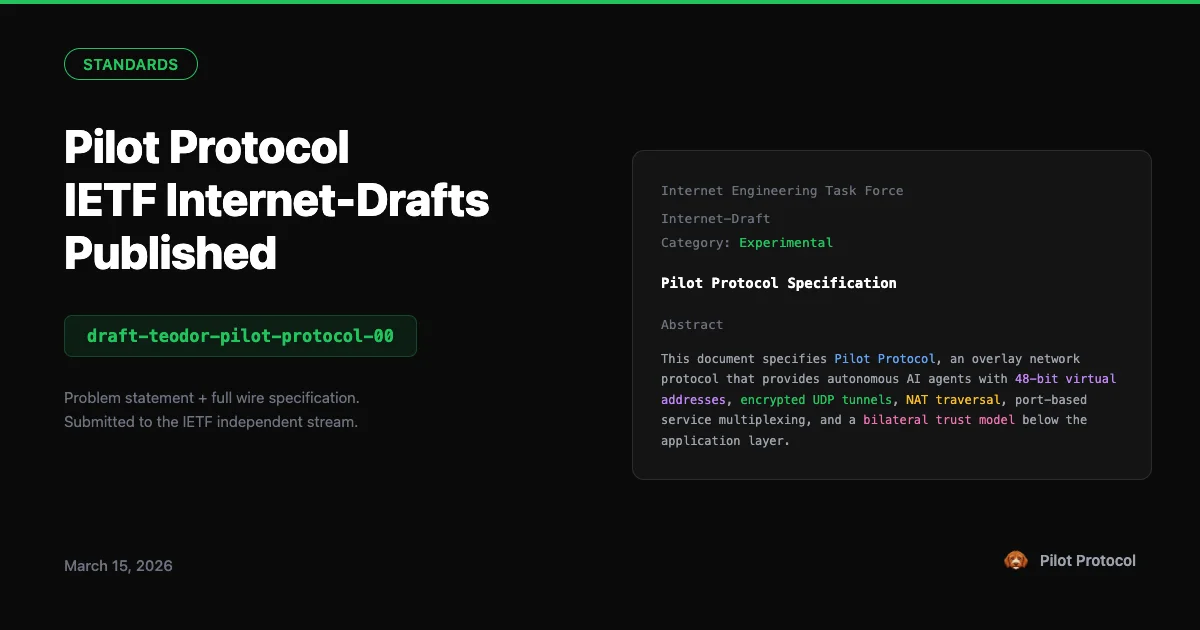The width and height of the screenshot is (1200, 630).
Task: Click the NAT traversal highlighted text
Action: pos(953,399)
